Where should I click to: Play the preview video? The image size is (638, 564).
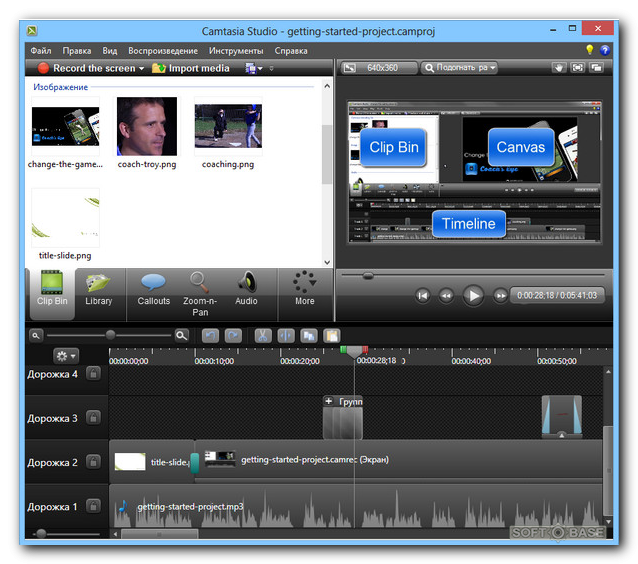tap(473, 295)
